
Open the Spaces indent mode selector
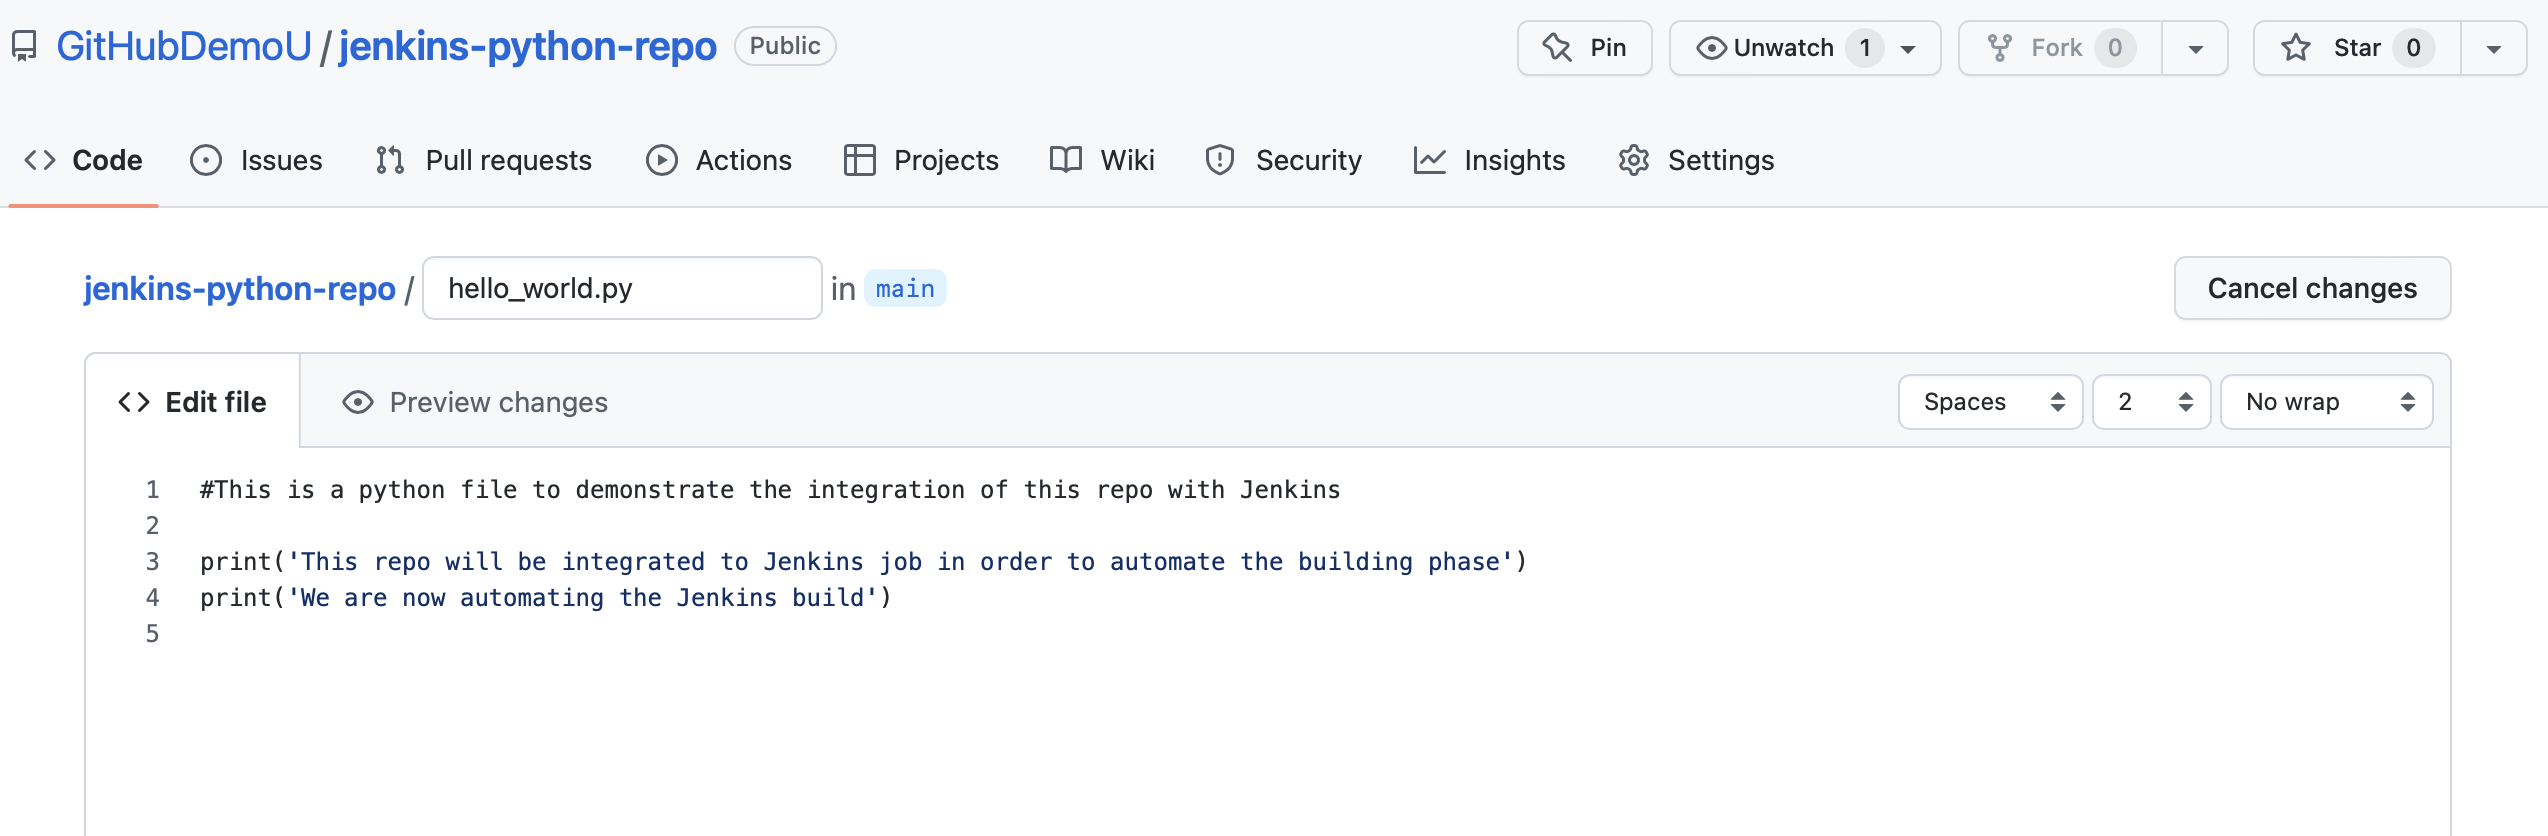pos(1991,402)
